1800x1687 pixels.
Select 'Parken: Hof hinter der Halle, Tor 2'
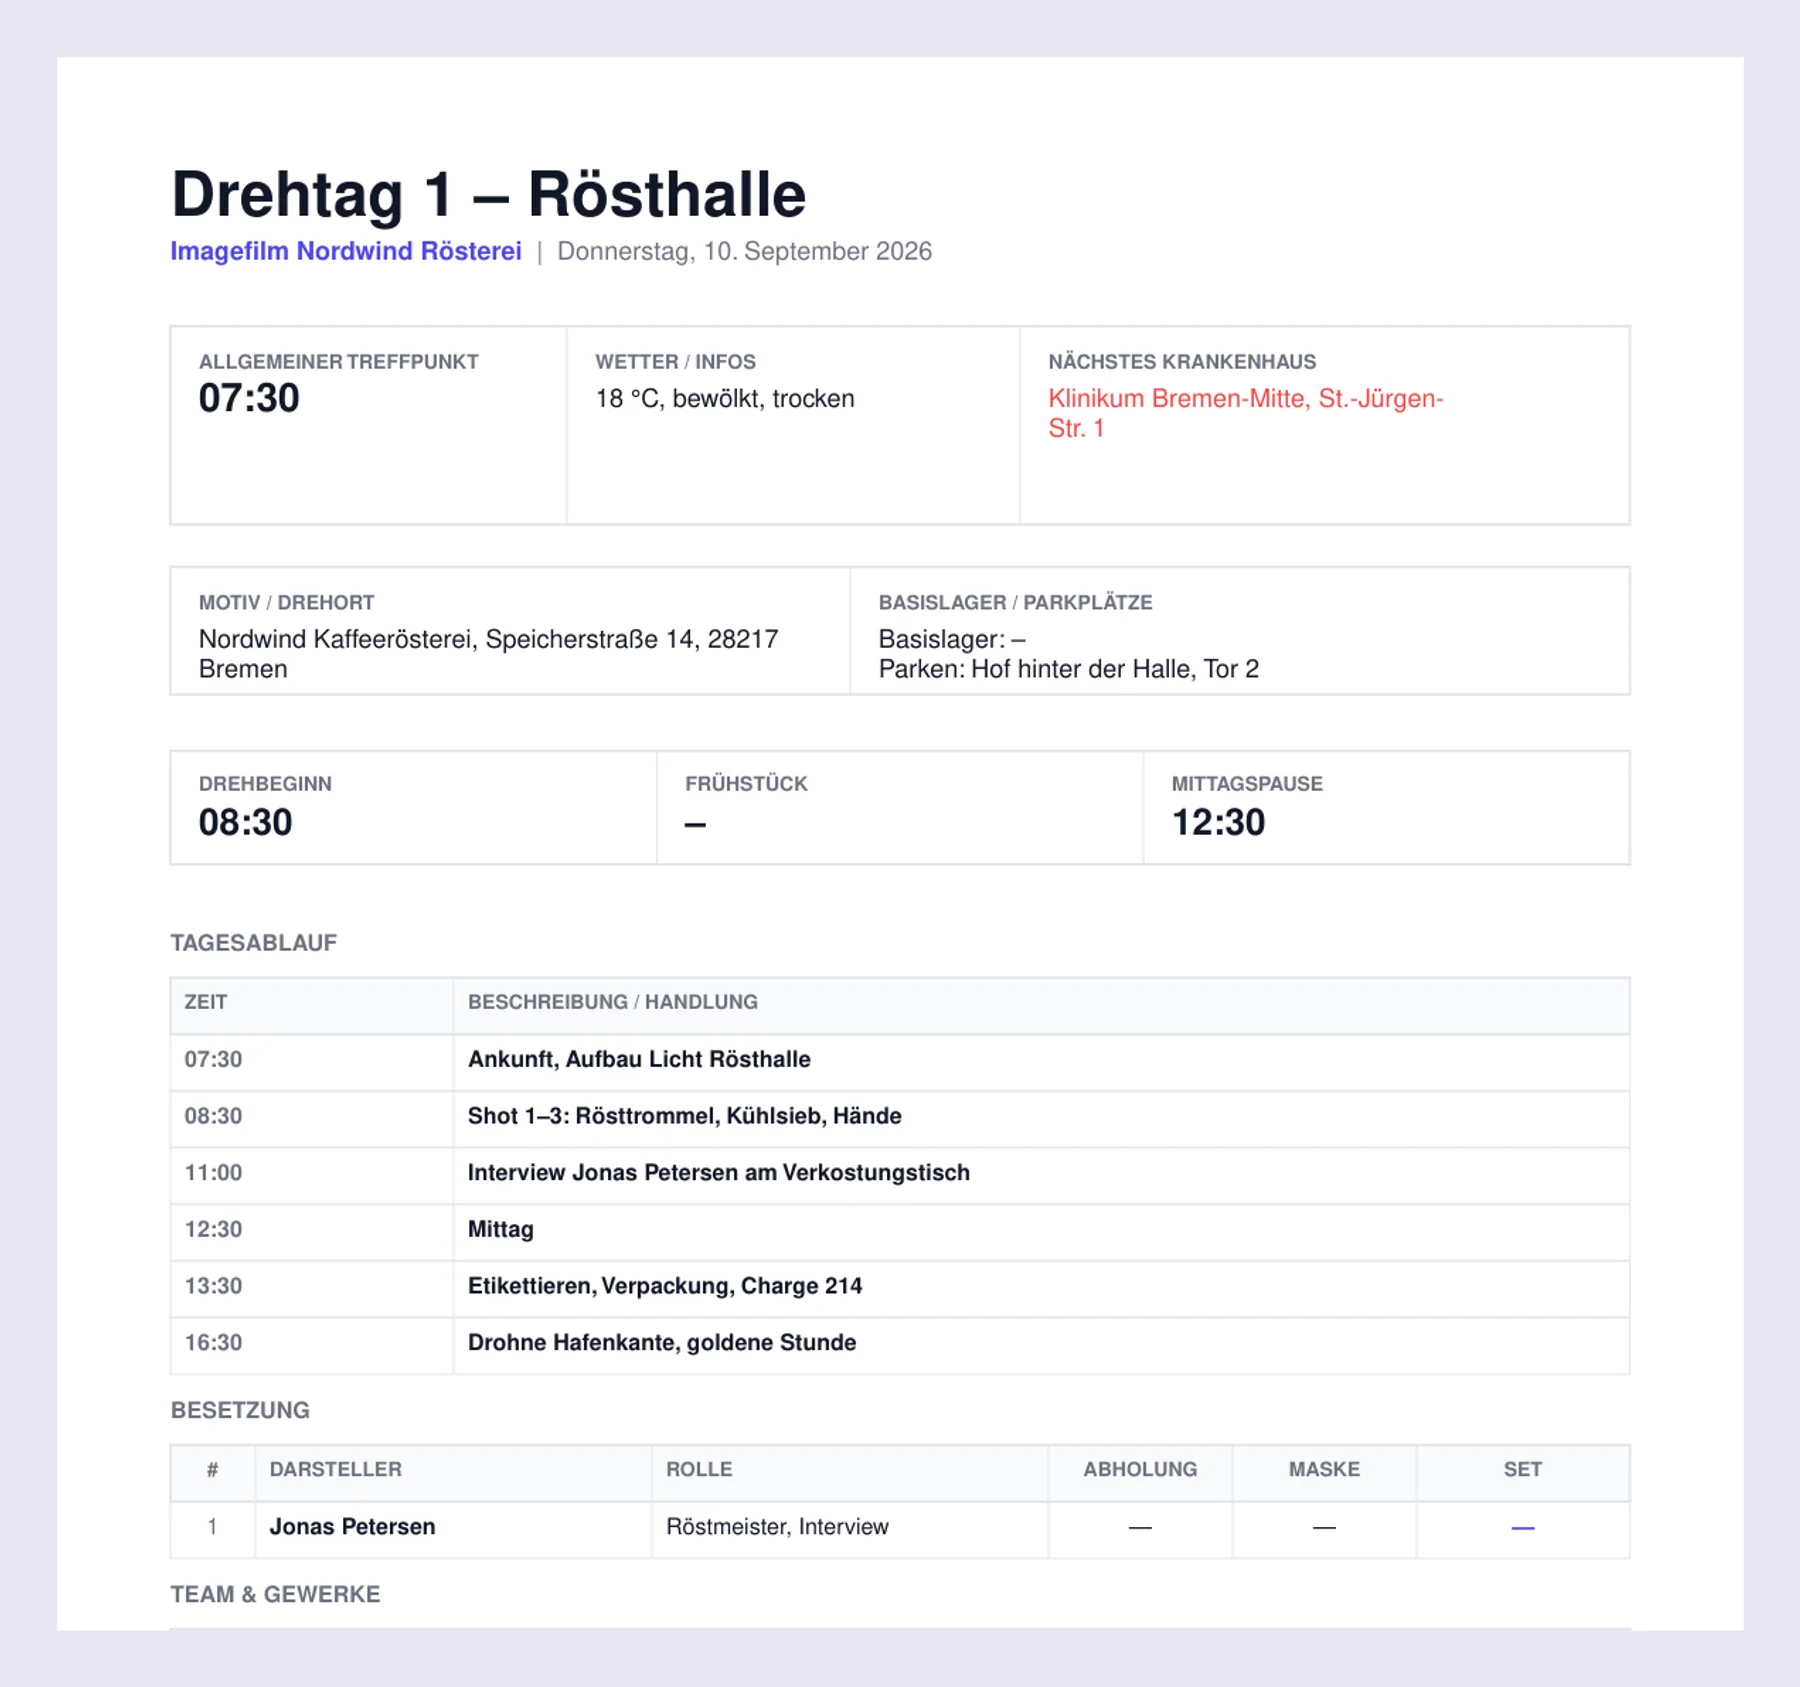point(1069,669)
